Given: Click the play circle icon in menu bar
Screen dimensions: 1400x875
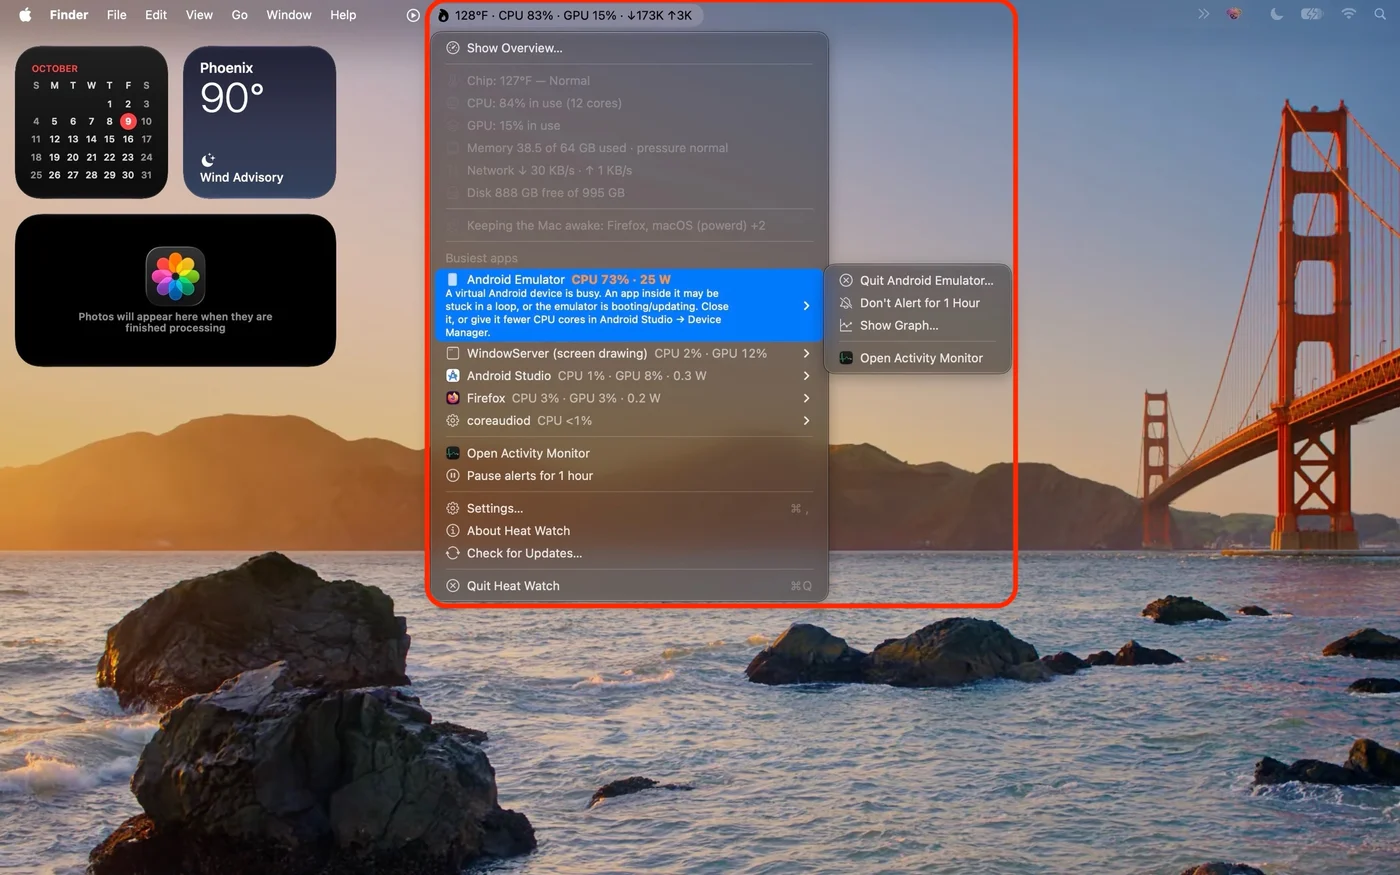Looking at the screenshot, I should pos(413,15).
